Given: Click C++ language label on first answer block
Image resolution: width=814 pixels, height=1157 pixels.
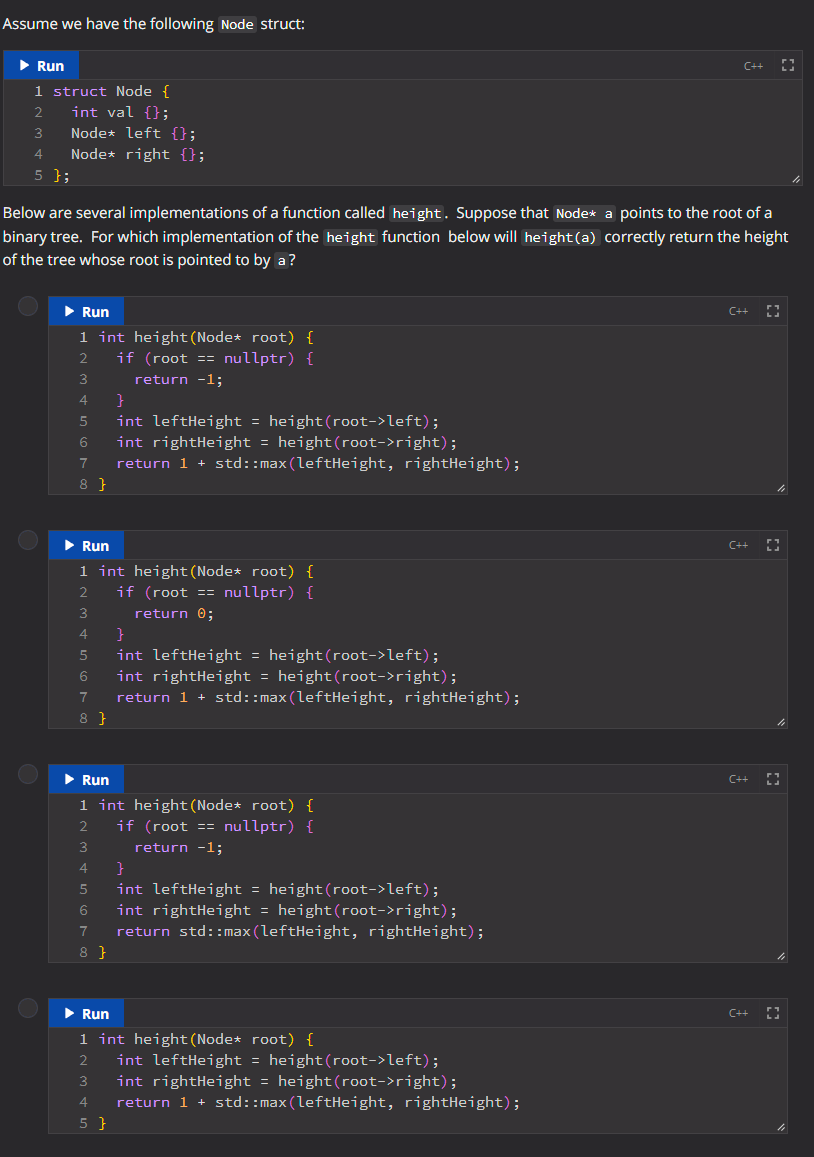Looking at the screenshot, I should tap(738, 311).
